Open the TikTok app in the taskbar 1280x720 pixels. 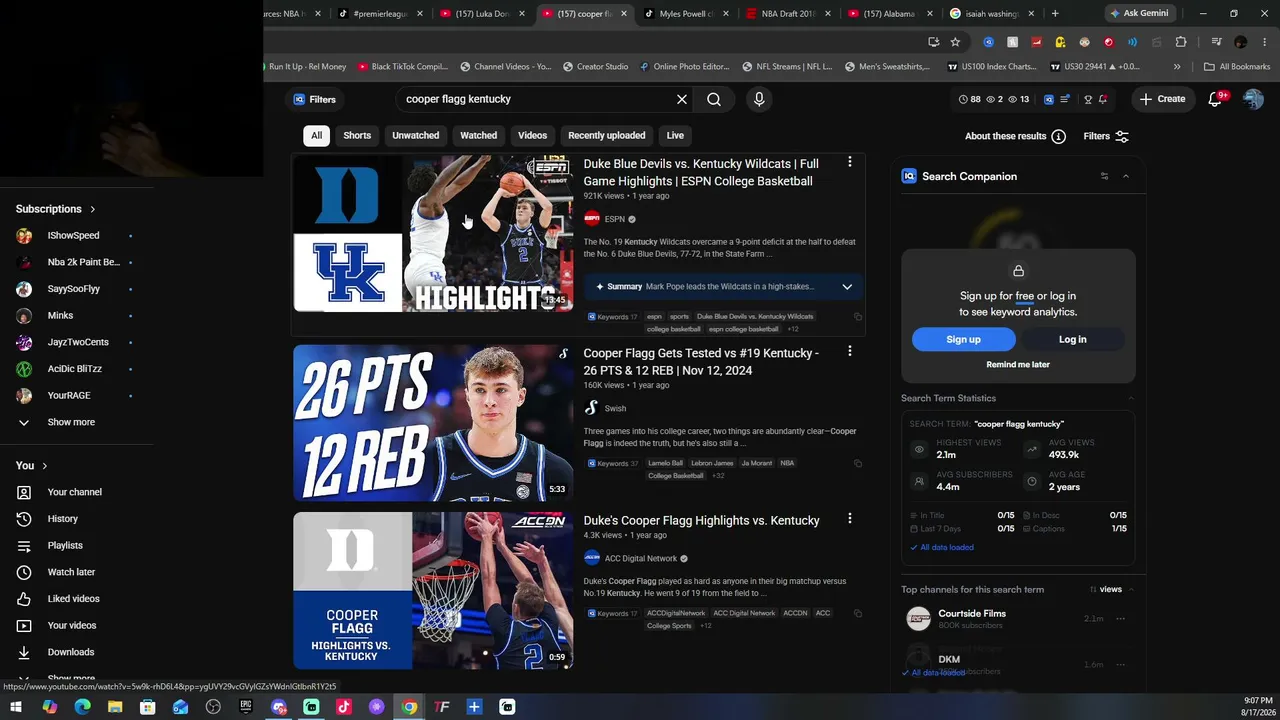click(x=344, y=707)
